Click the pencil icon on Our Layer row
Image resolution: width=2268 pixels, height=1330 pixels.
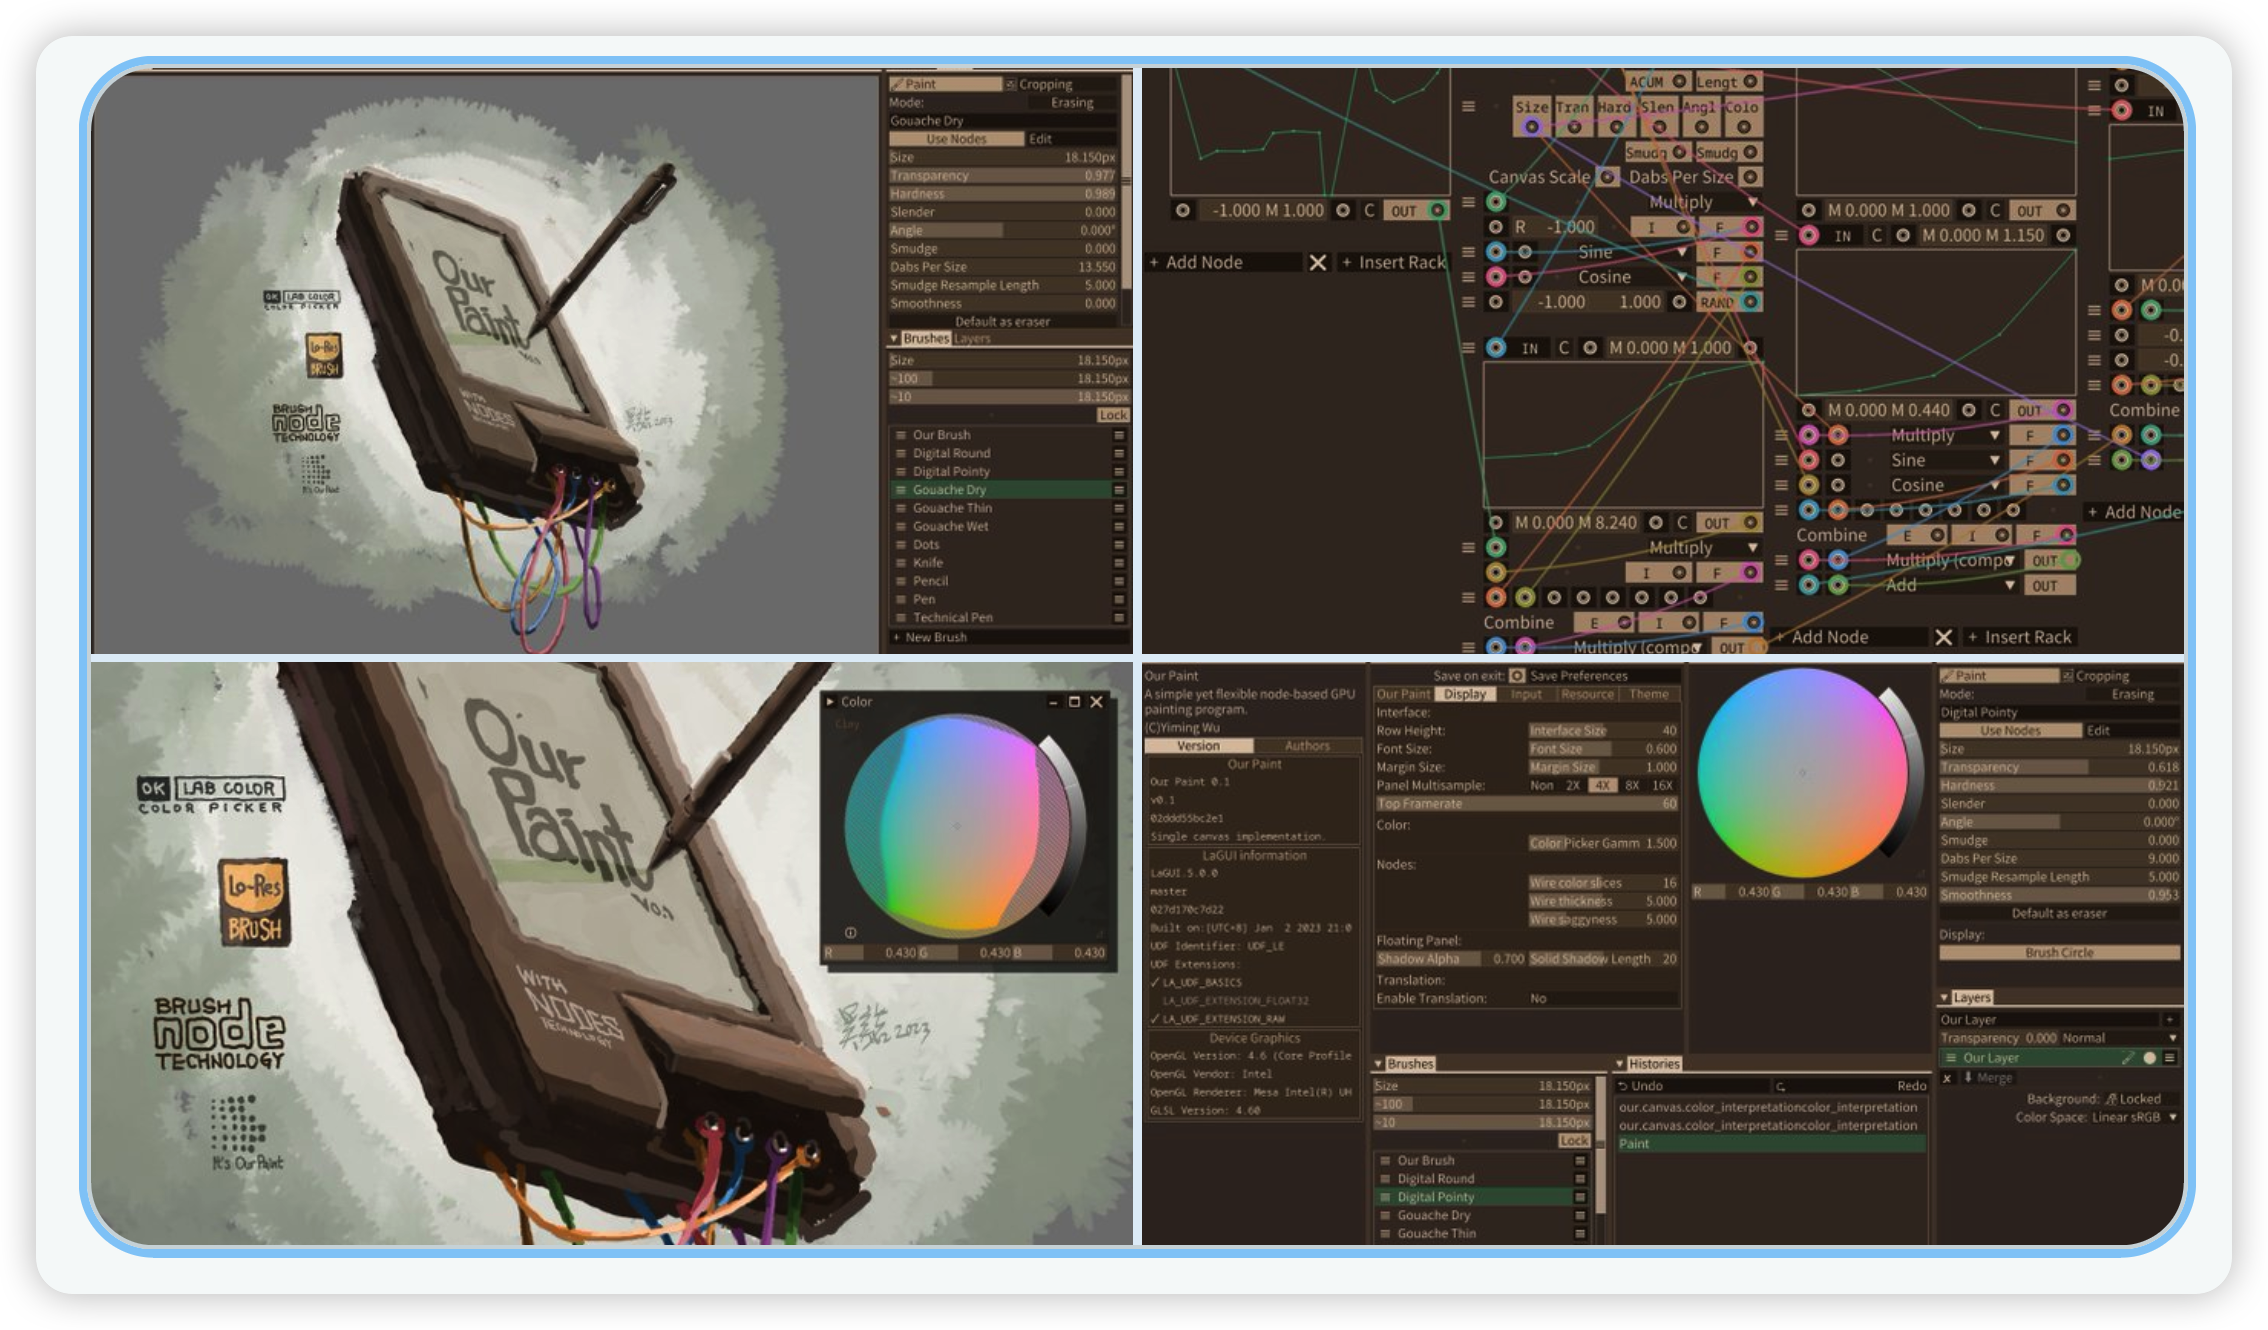[2127, 1058]
